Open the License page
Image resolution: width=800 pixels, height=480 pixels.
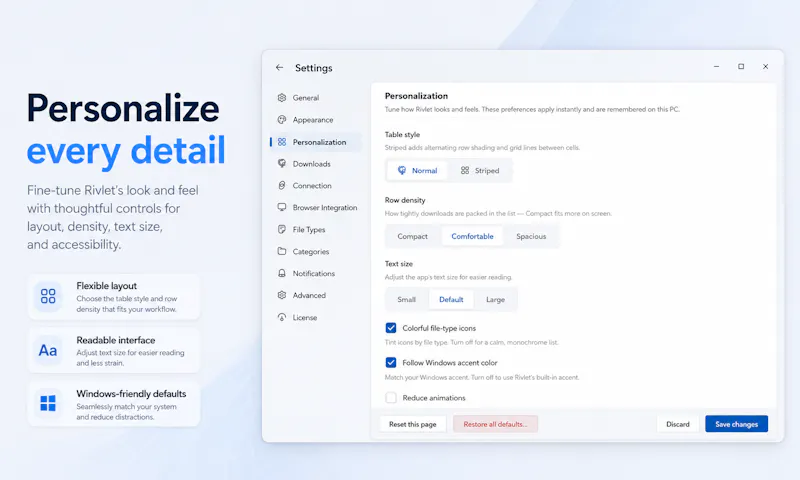click(315, 317)
